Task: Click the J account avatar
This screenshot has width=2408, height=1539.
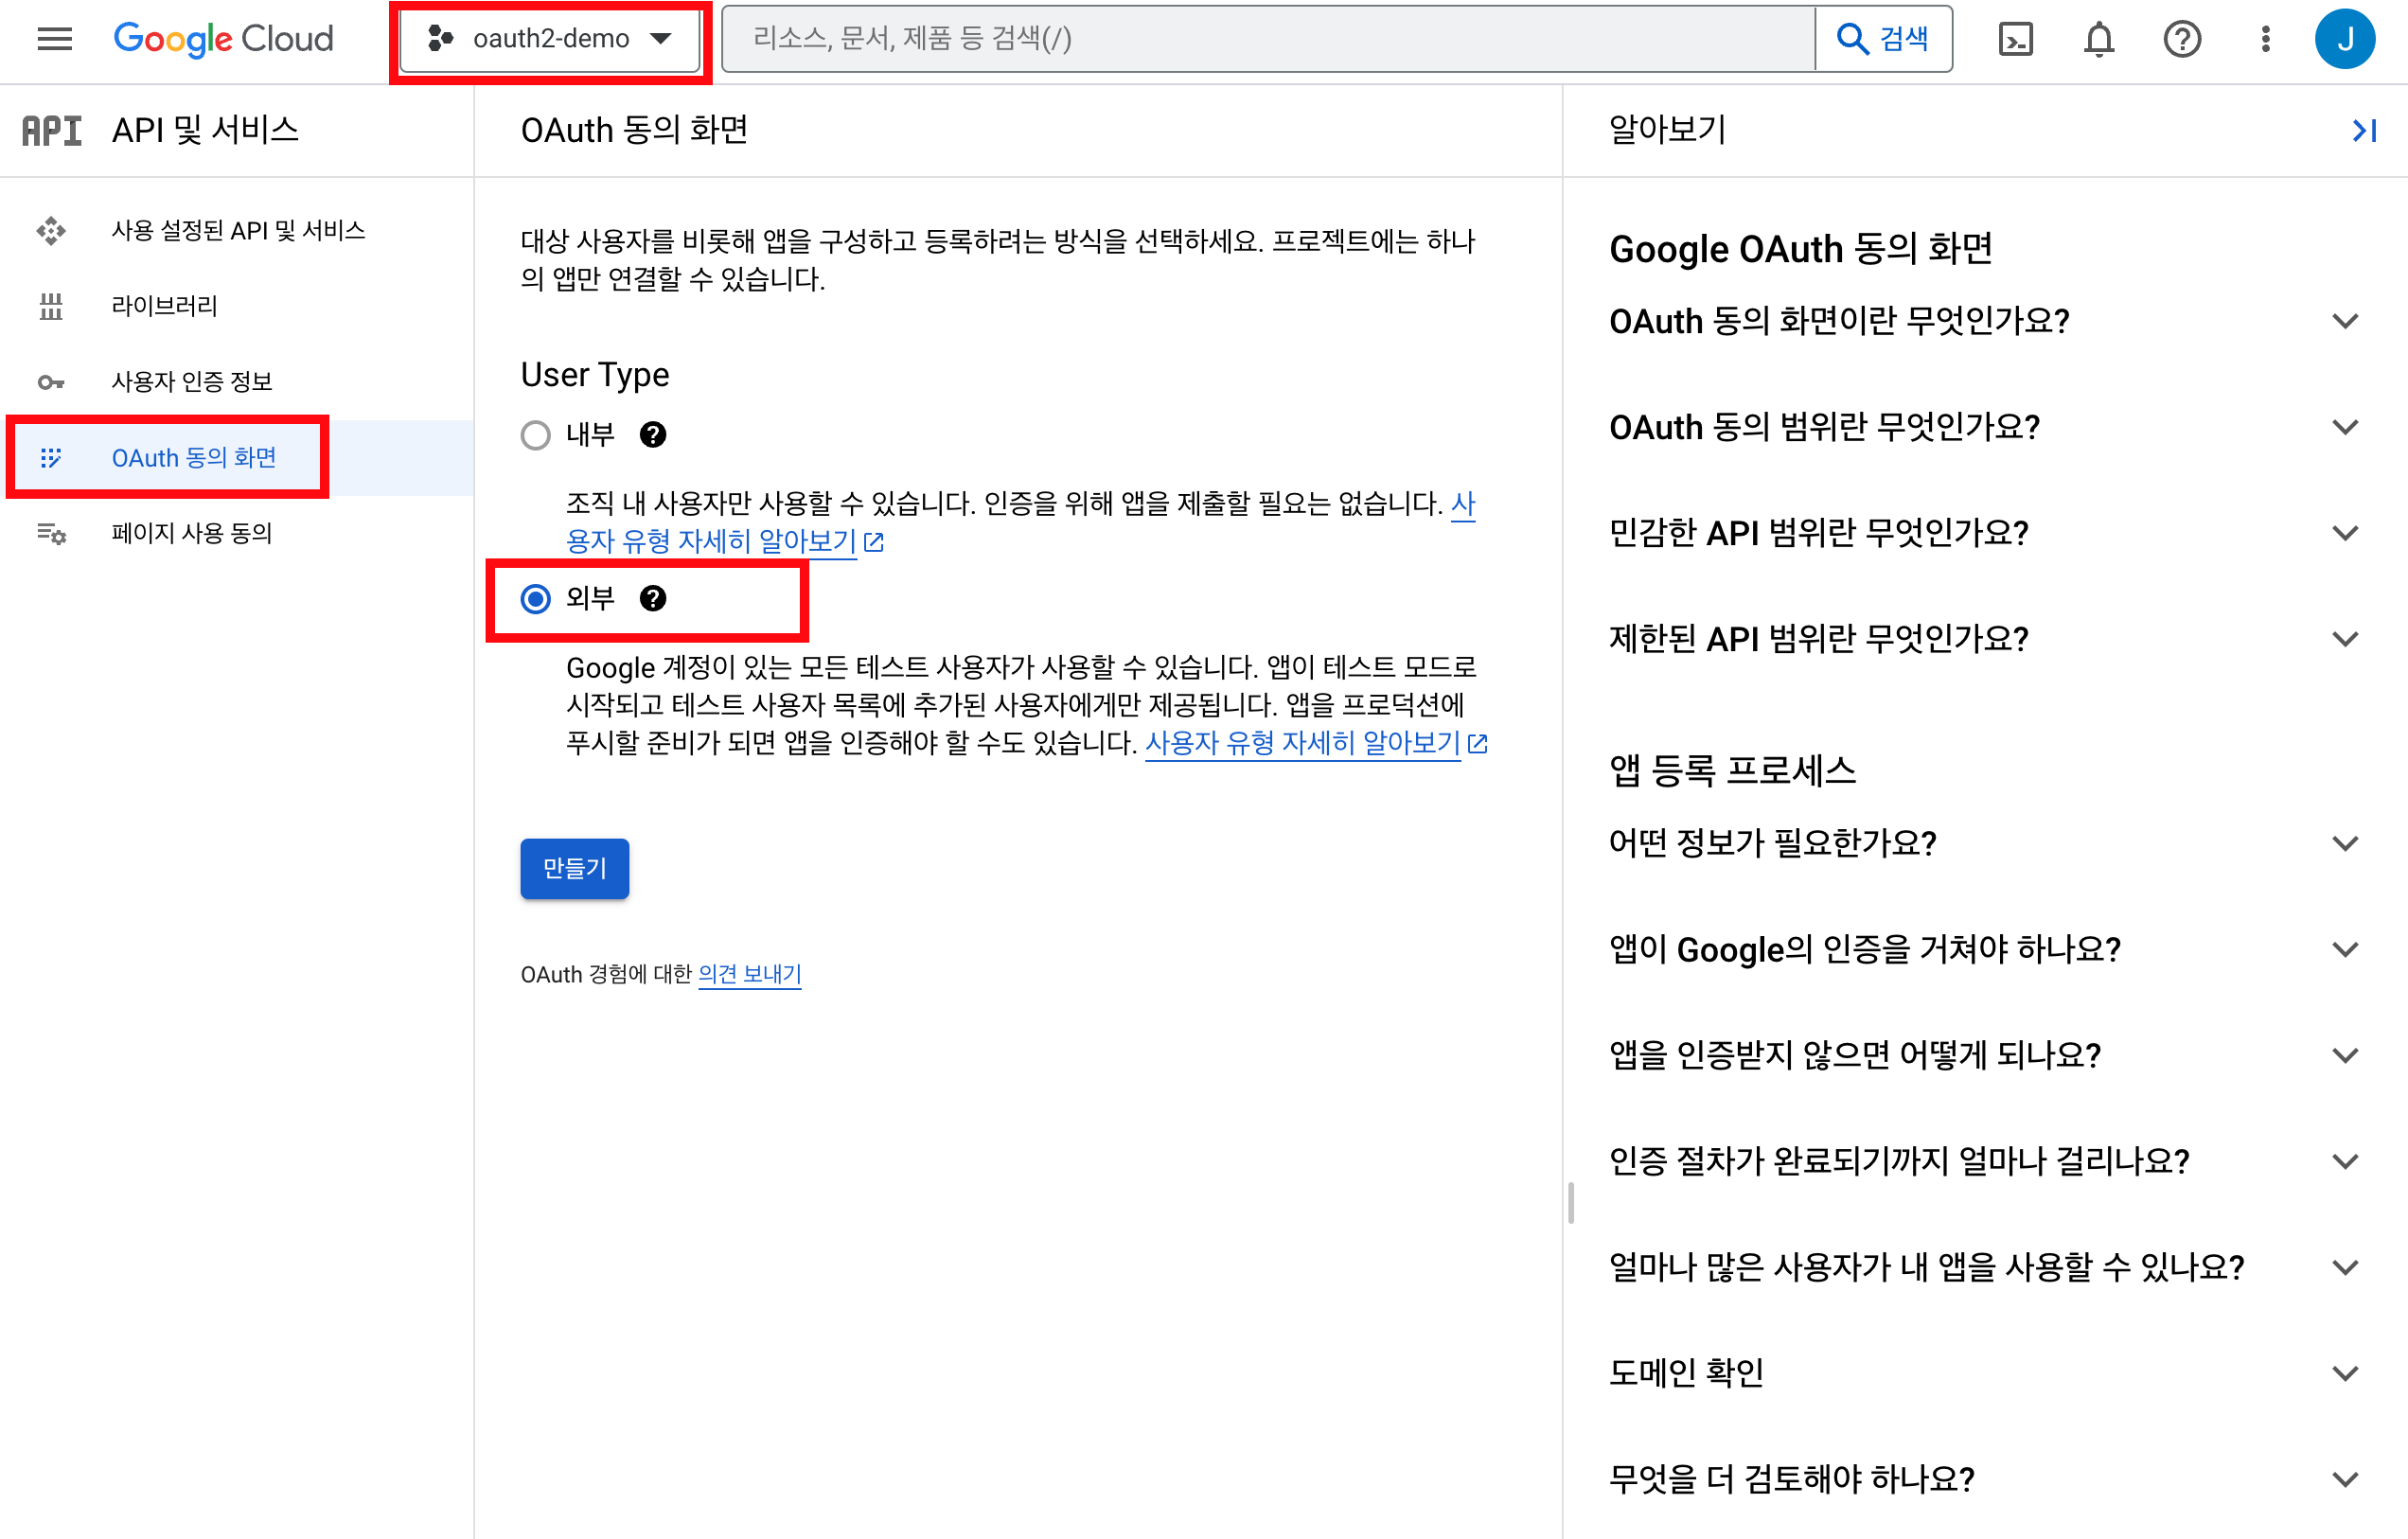Action: (x=2345, y=39)
